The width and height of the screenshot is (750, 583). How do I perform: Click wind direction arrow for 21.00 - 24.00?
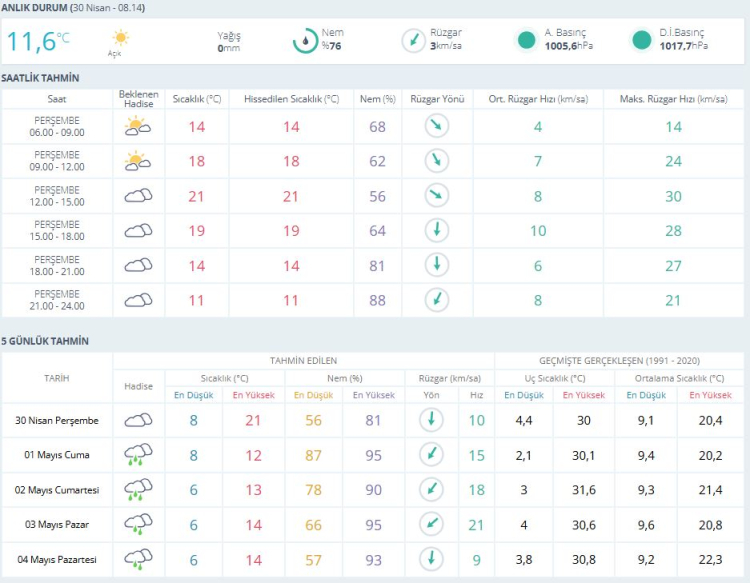click(436, 300)
